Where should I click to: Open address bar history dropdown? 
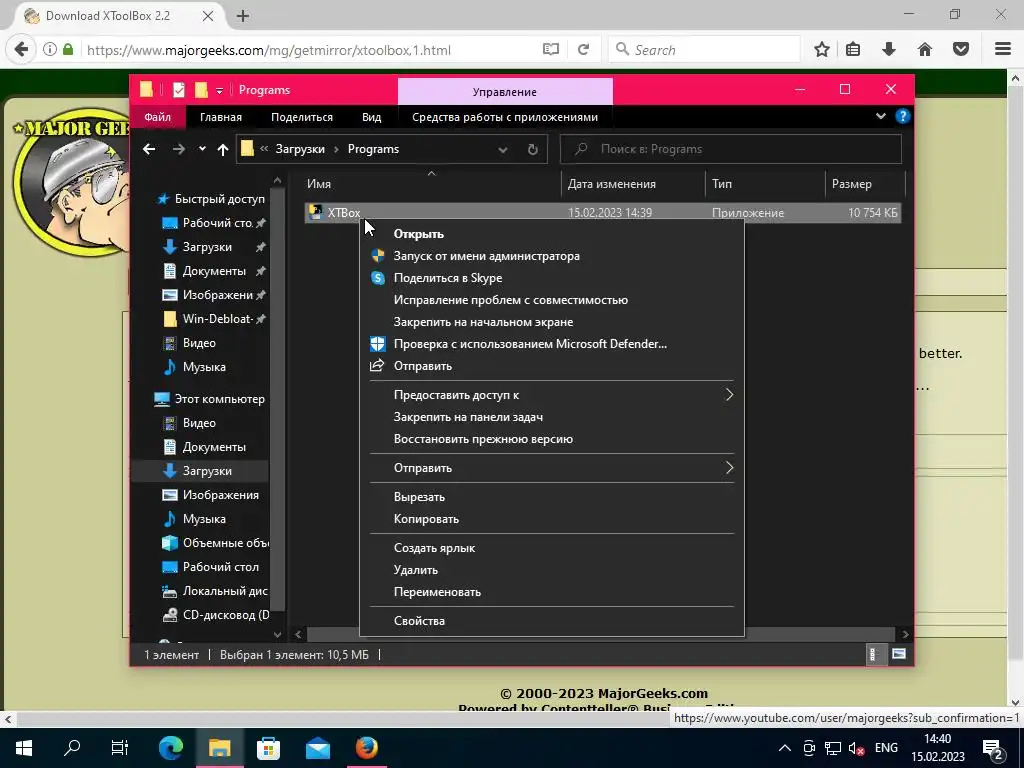[503, 150]
